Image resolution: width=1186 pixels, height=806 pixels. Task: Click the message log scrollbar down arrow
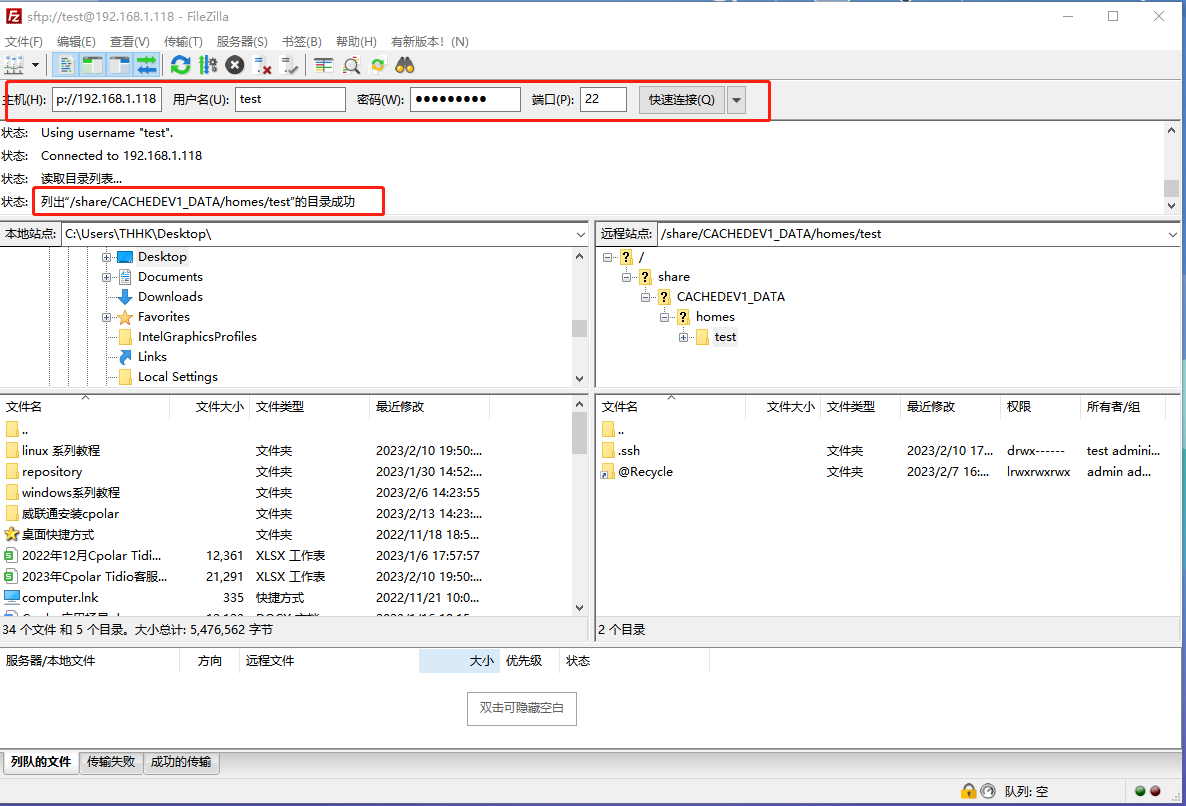click(1172, 205)
